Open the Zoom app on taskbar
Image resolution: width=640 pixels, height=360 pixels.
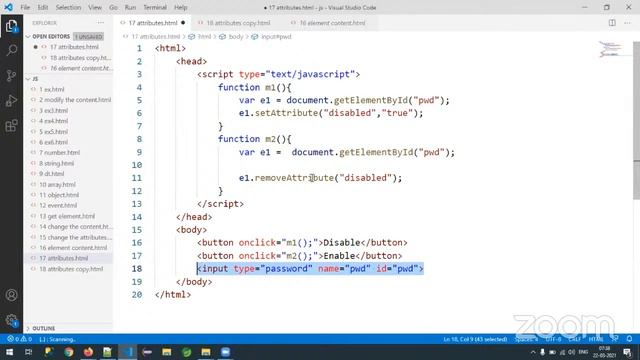225,352
